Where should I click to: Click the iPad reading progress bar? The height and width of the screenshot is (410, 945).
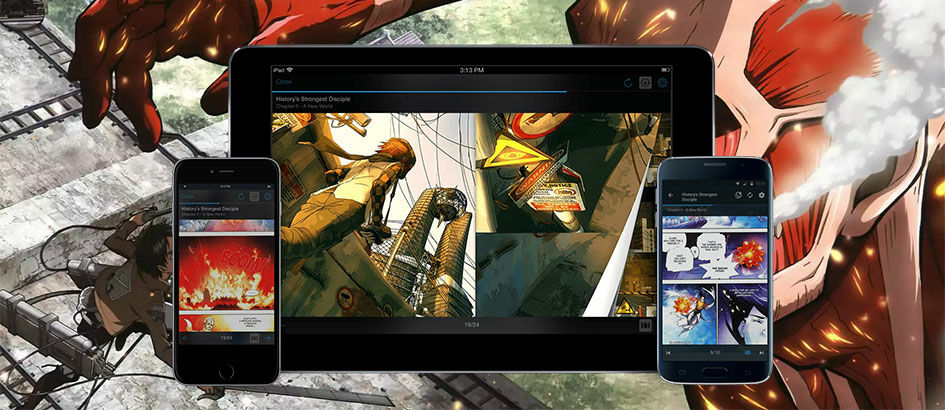[x=471, y=92]
